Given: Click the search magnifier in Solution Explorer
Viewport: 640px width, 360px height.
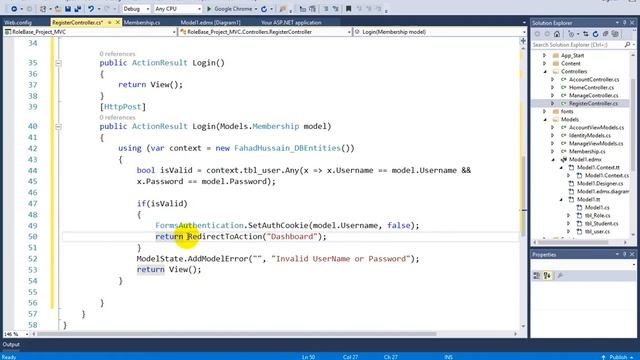Looking at the screenshot, I should tap(627, 44).
